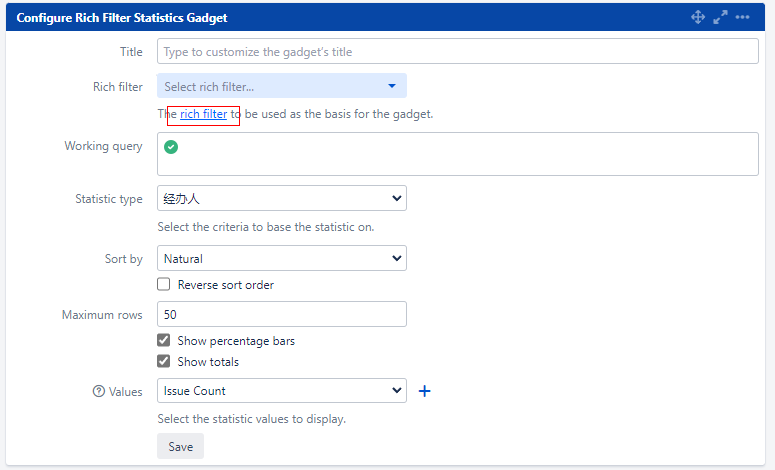
Task: Click the move gadget crosshair icon
Action: pos(698,17)
